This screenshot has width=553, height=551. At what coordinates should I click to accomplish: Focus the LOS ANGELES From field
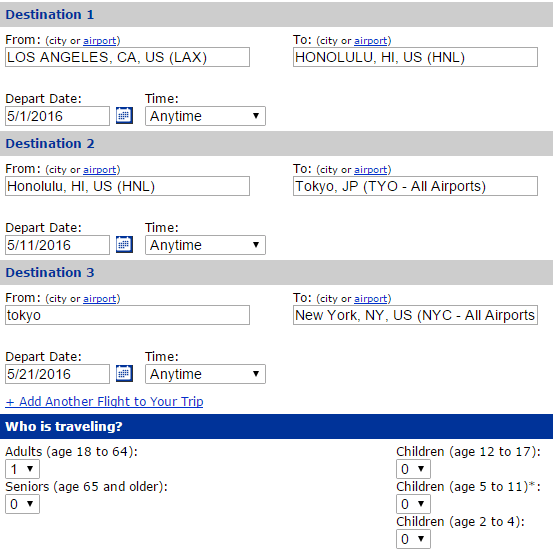[127, 57]
